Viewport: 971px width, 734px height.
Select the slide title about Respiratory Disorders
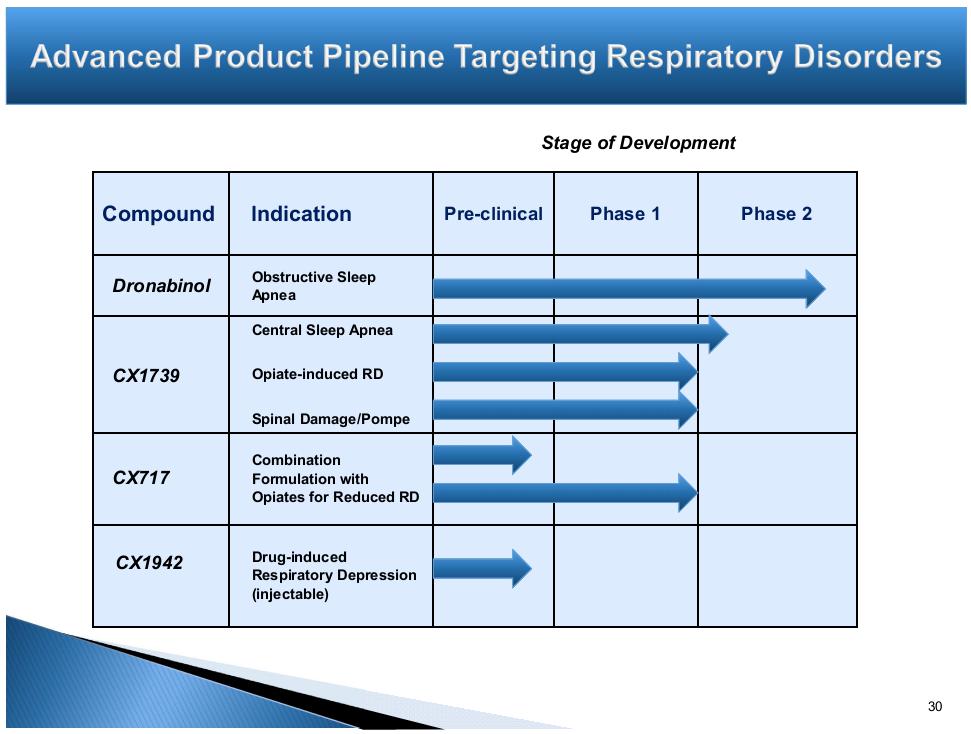tap(486, 56)
